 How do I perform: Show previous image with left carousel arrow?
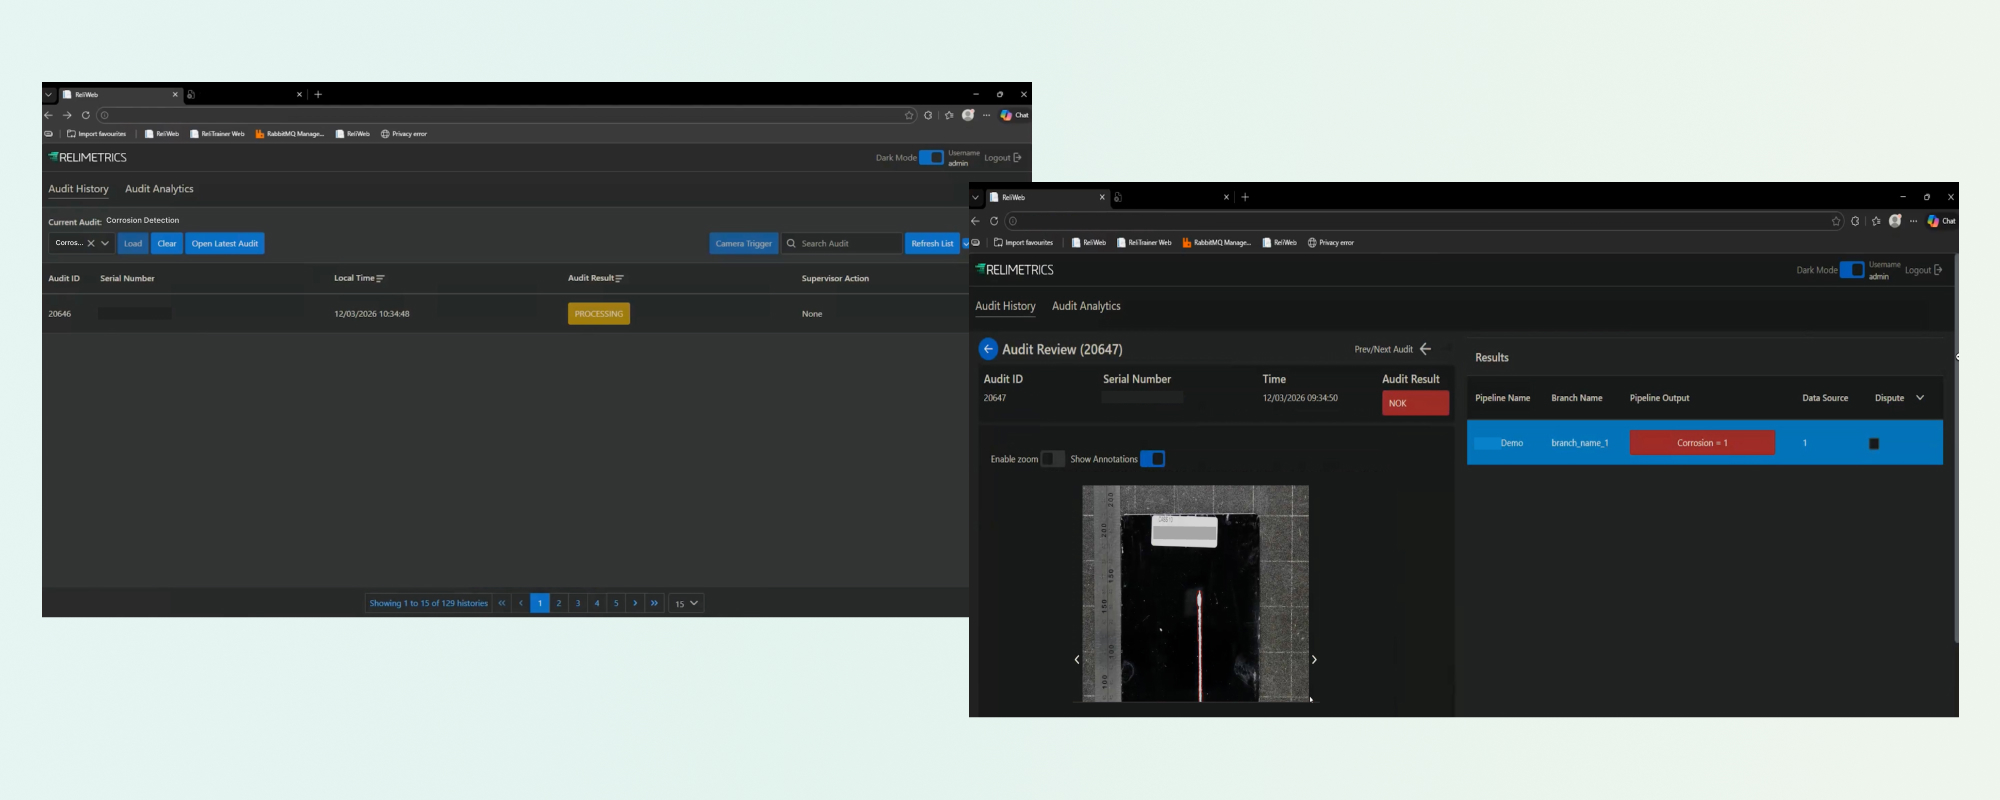(x=1077, y=659)
